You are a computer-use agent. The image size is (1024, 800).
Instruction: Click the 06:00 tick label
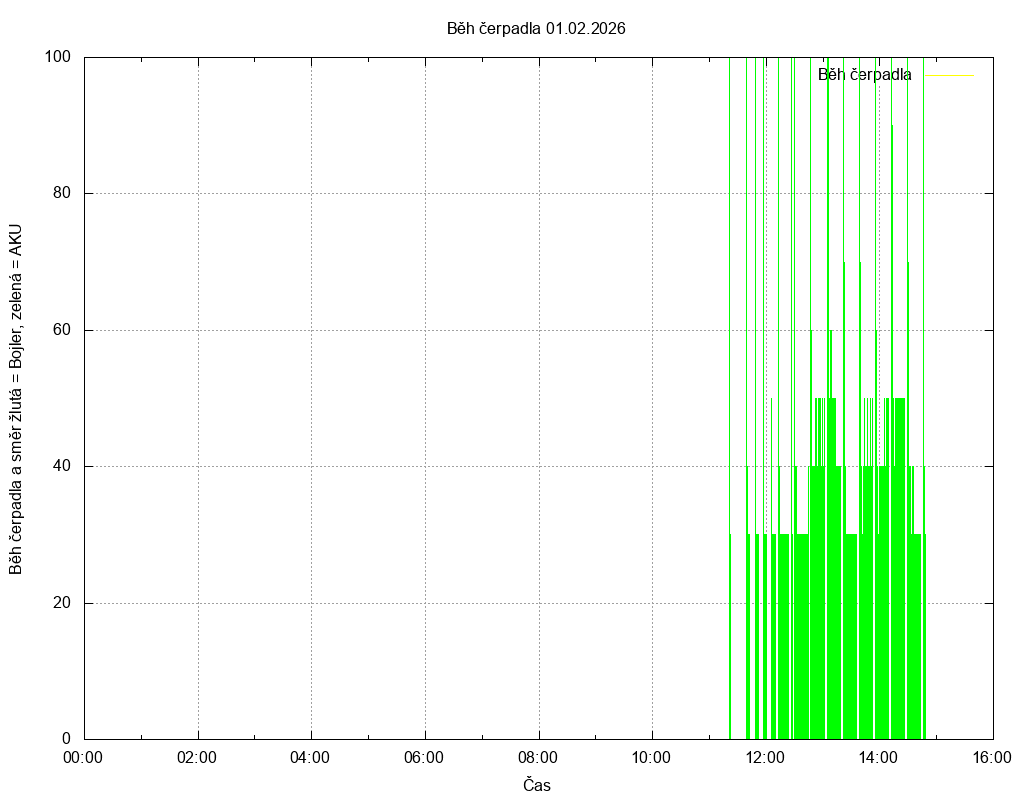click(x=425, y=757)
